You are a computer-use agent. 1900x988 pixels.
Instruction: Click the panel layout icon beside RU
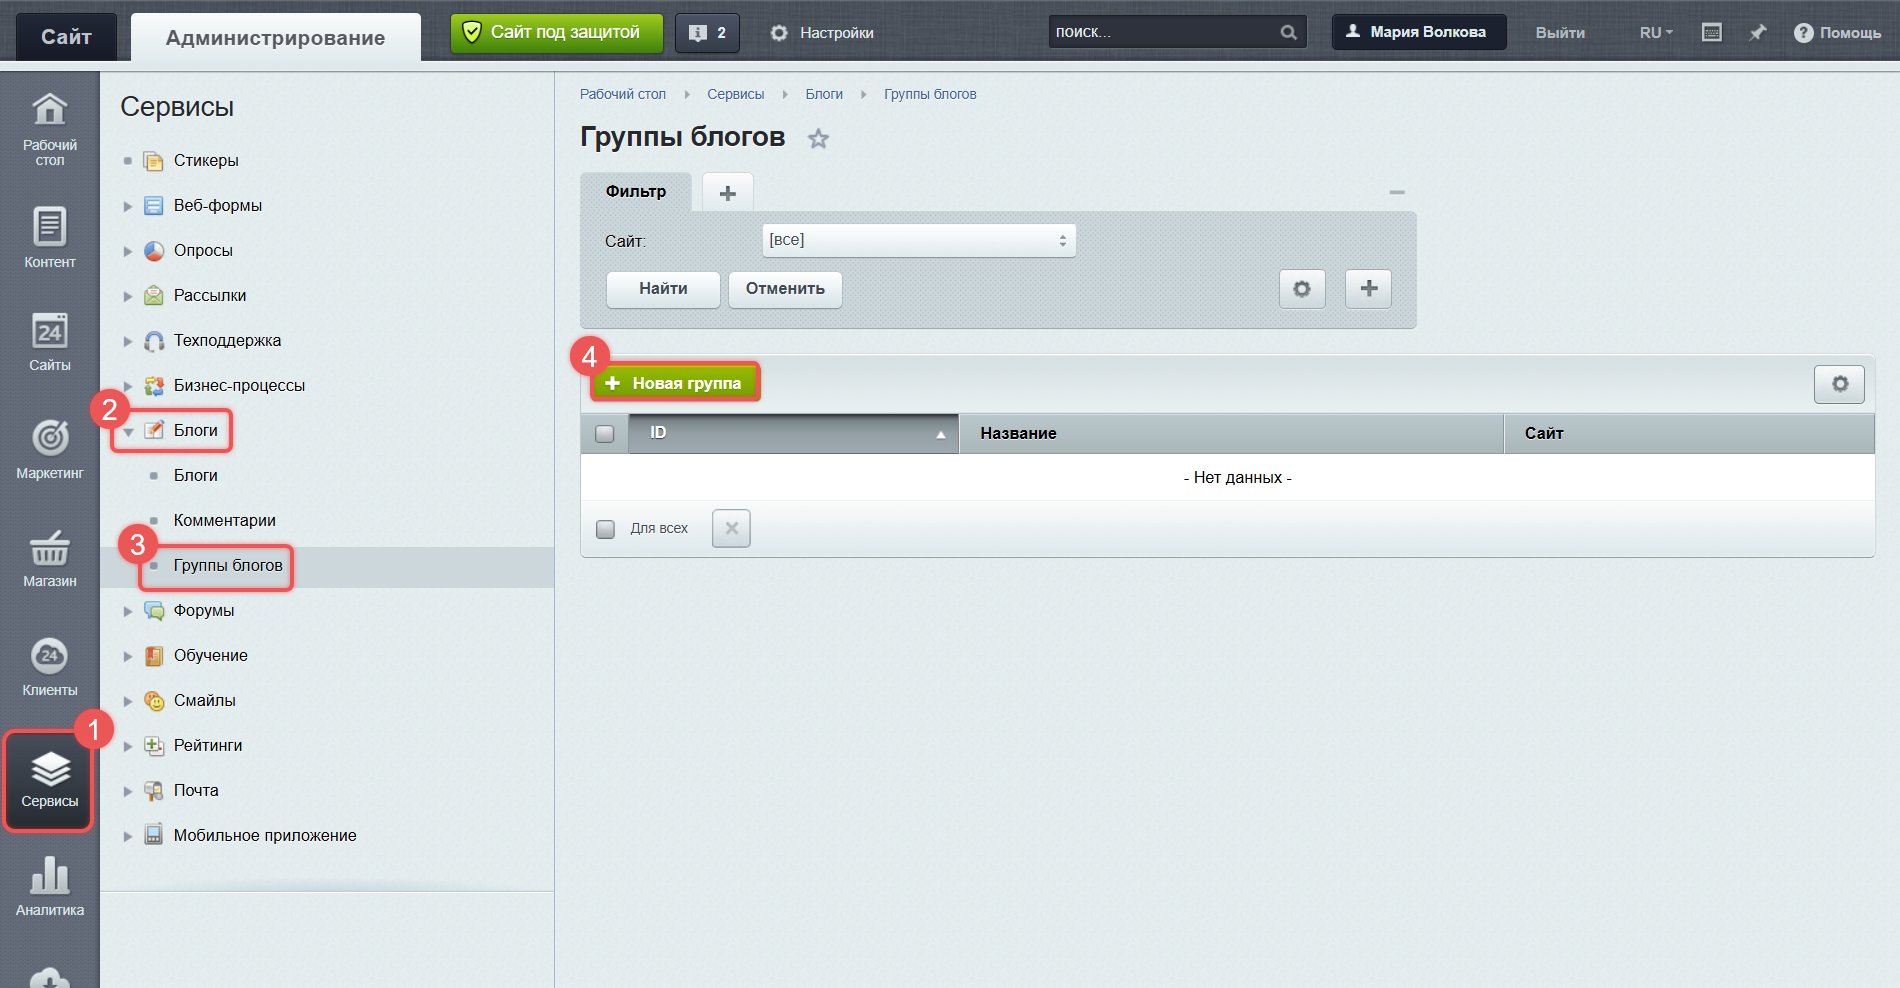click(1711, 33)
